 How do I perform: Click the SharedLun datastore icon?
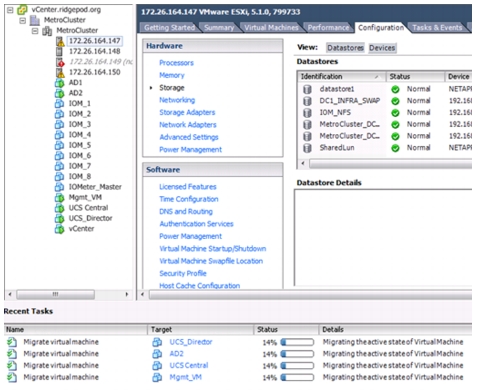click(307, 148)
